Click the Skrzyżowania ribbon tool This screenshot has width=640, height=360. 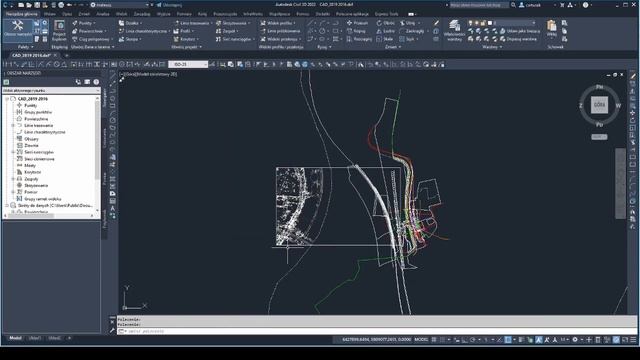tap(233, 23)
